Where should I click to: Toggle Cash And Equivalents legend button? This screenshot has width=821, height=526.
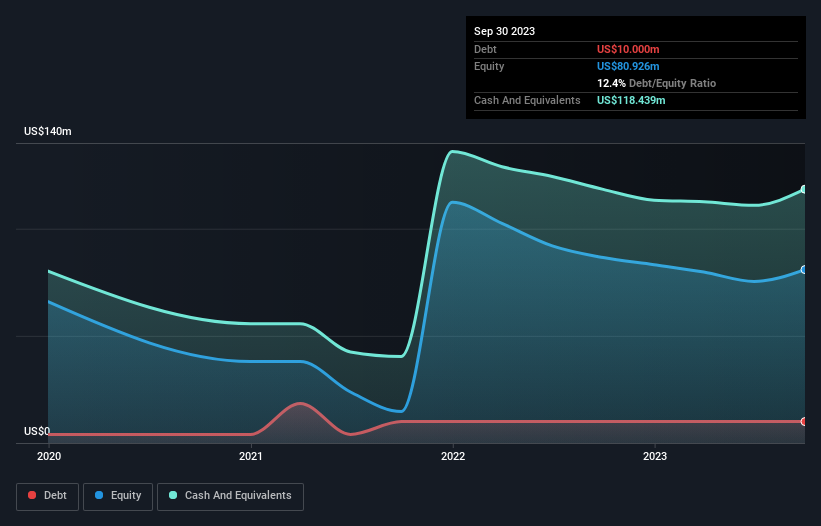[x=230, y=496]
